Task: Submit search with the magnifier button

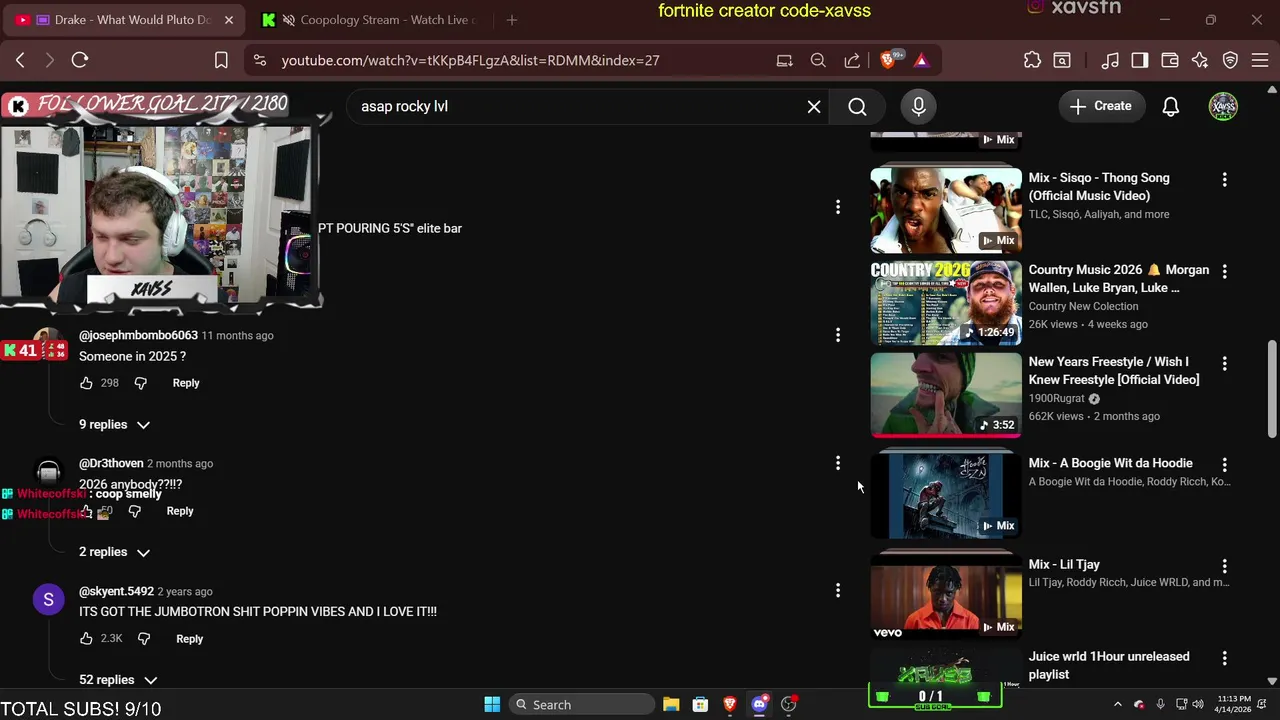Action: point(857,106)
